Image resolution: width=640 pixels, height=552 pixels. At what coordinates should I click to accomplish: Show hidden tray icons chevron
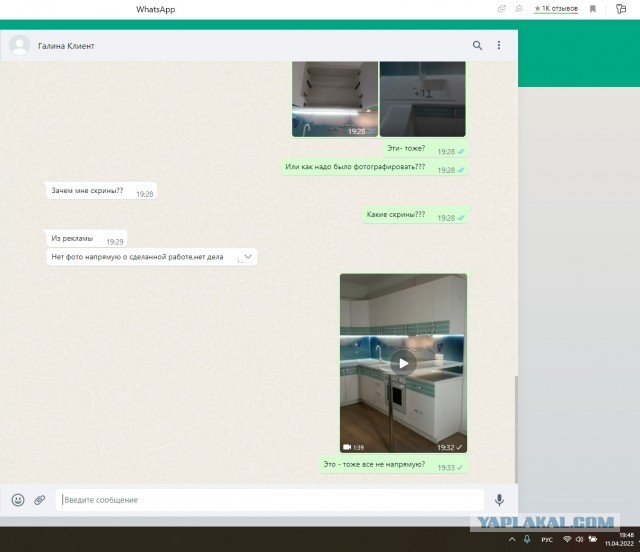512,539
